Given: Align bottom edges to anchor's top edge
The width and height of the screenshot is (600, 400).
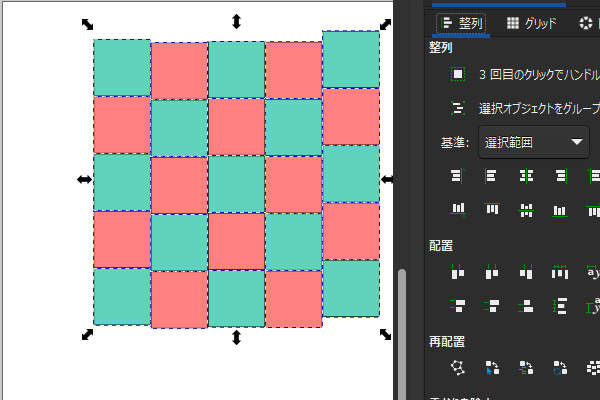Looking at the screenshot, I should [458, 209].
